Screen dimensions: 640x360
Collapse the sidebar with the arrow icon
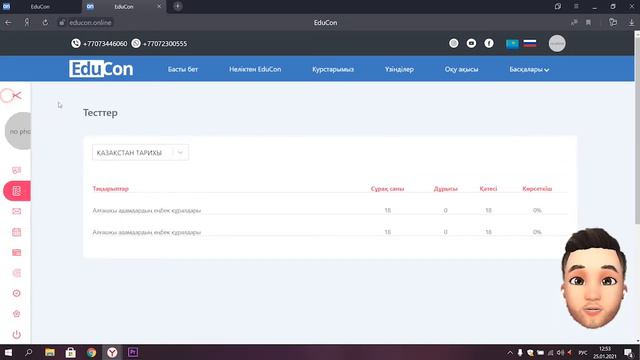coord(16,96)
